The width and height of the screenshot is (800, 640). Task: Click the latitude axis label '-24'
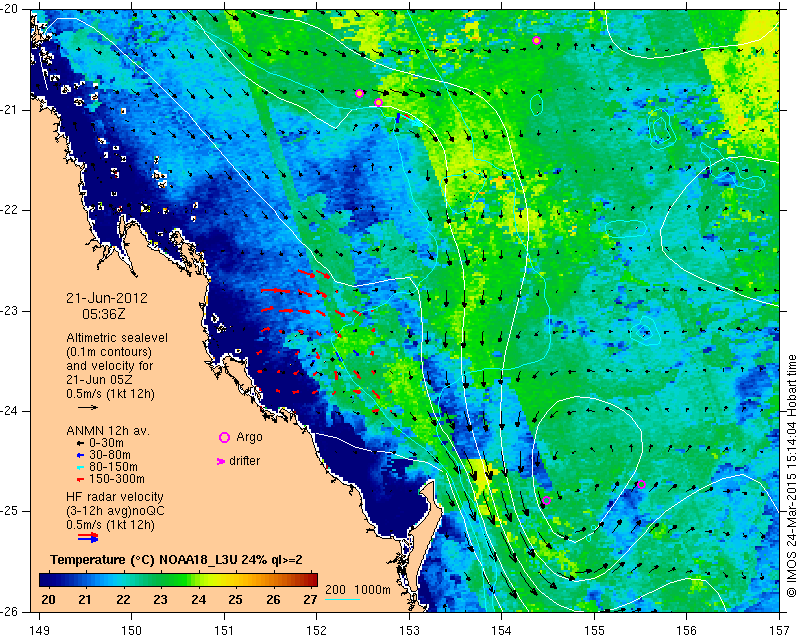(11, 411)
